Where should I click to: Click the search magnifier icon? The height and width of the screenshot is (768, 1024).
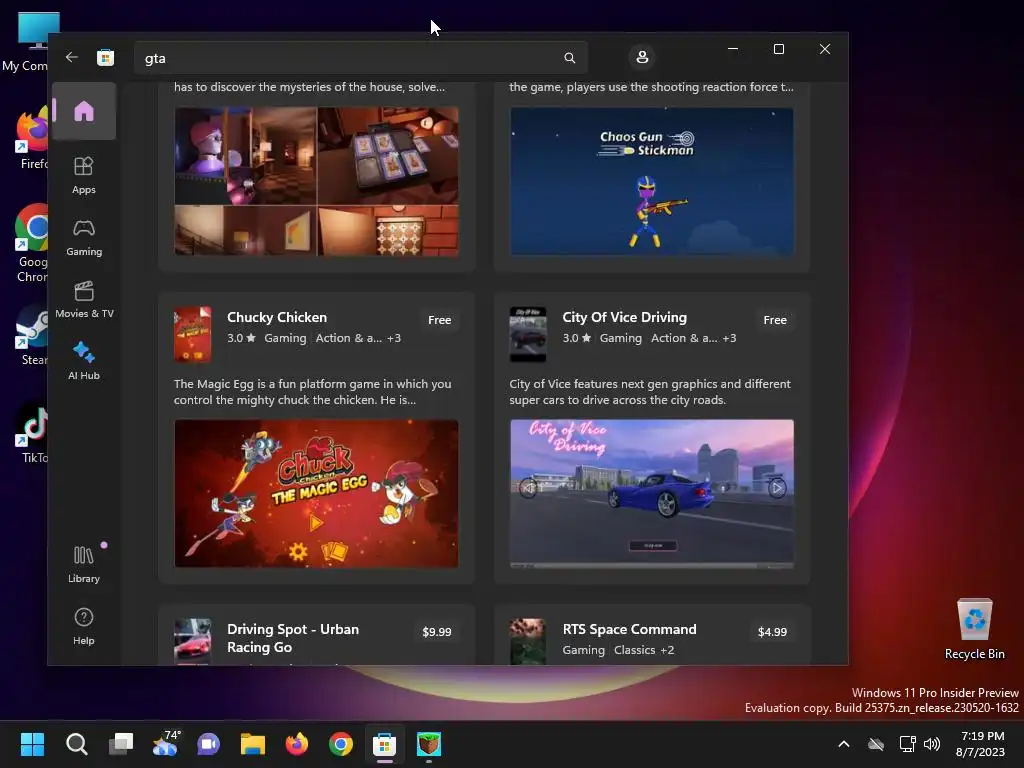pos(569,58)
